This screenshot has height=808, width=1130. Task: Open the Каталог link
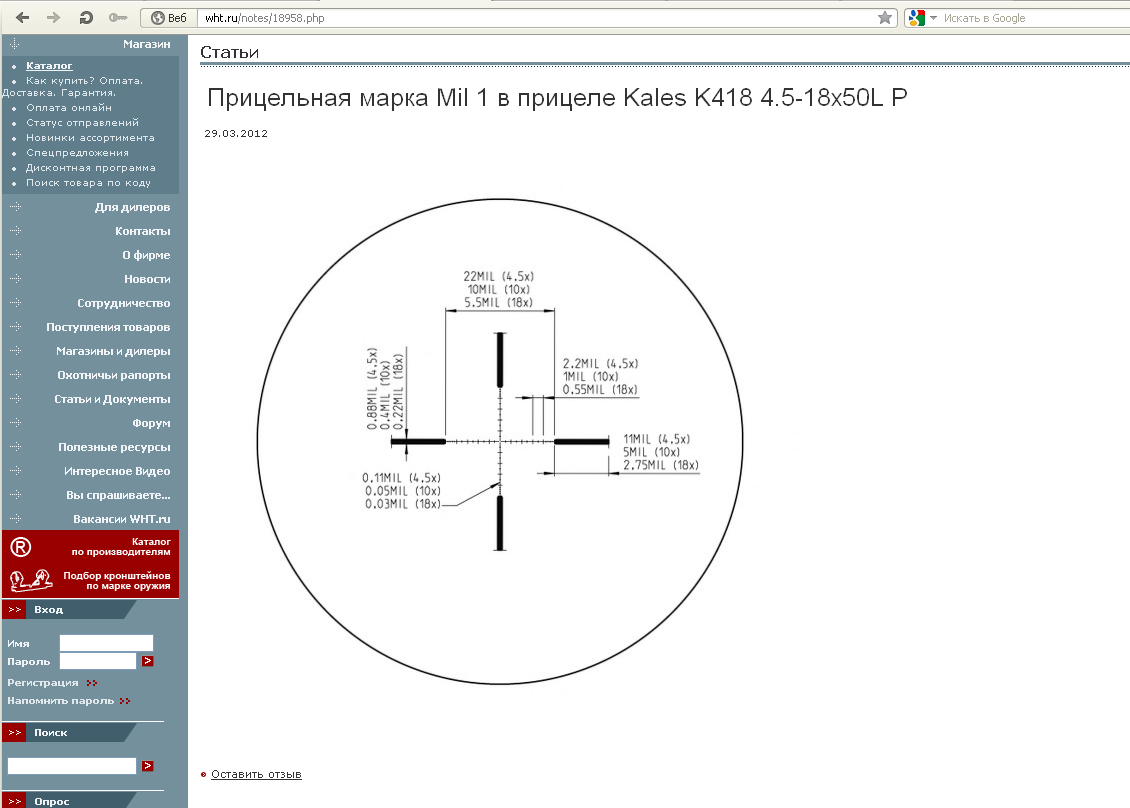click(x=49, y=66)
